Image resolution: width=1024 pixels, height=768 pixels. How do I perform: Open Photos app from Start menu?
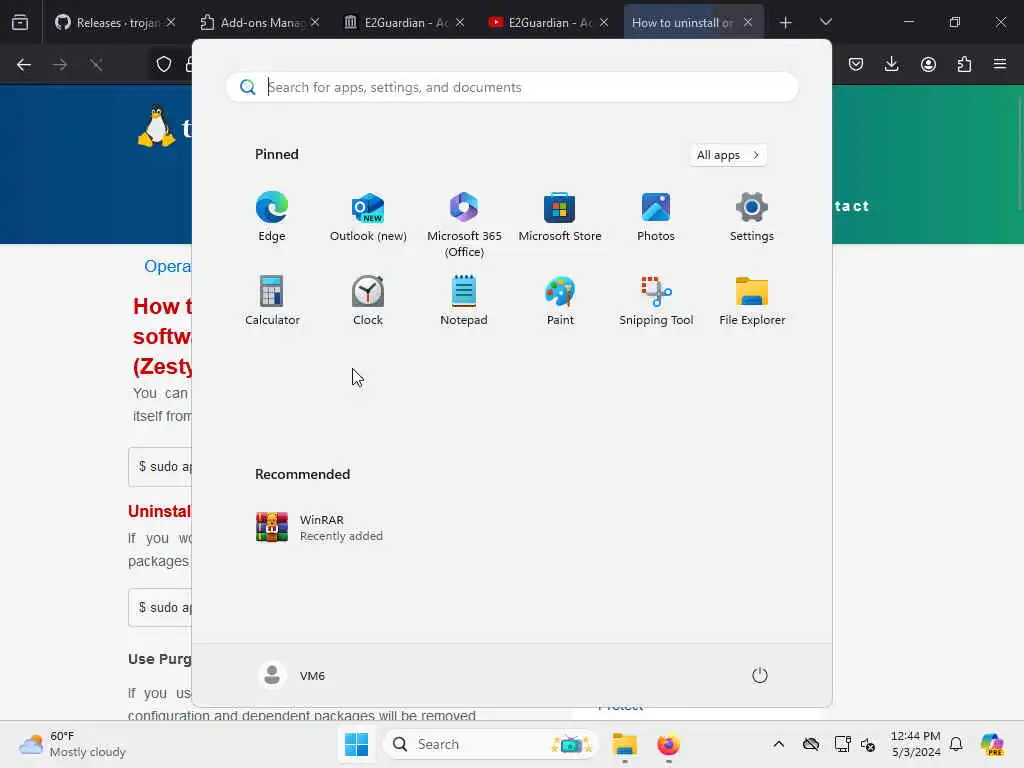click(656, 217)
